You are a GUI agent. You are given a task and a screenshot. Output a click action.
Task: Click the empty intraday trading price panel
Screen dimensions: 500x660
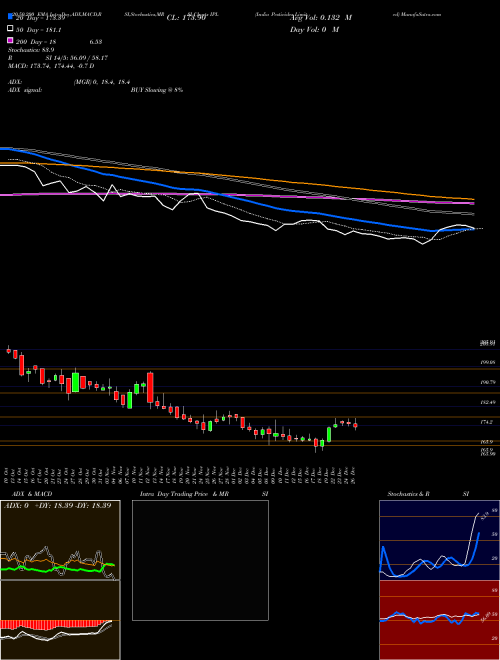200,560
